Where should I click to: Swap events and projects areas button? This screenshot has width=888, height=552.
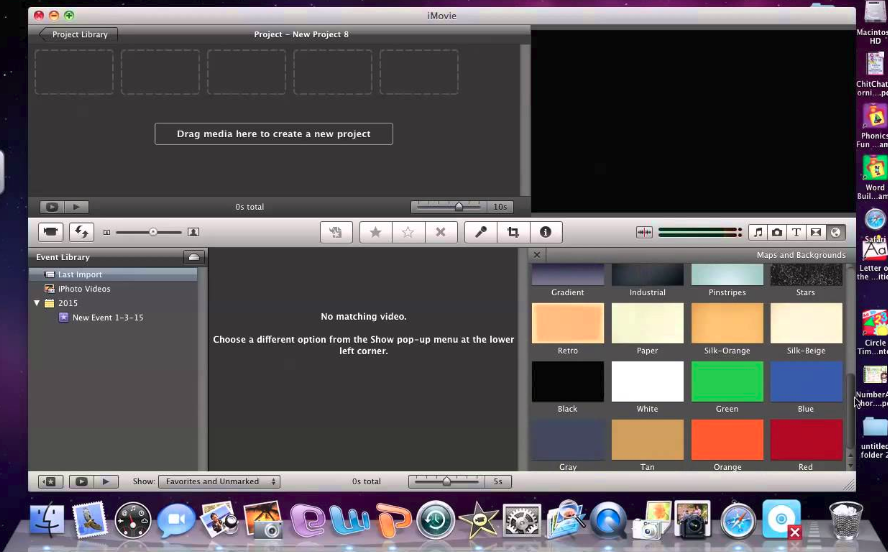pos(82,232)
